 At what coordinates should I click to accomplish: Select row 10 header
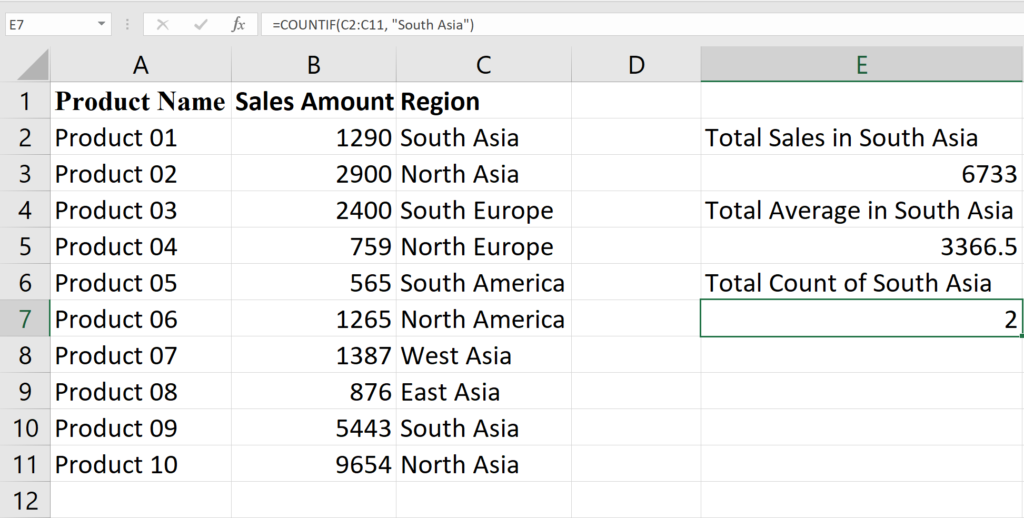pos(25,428)
